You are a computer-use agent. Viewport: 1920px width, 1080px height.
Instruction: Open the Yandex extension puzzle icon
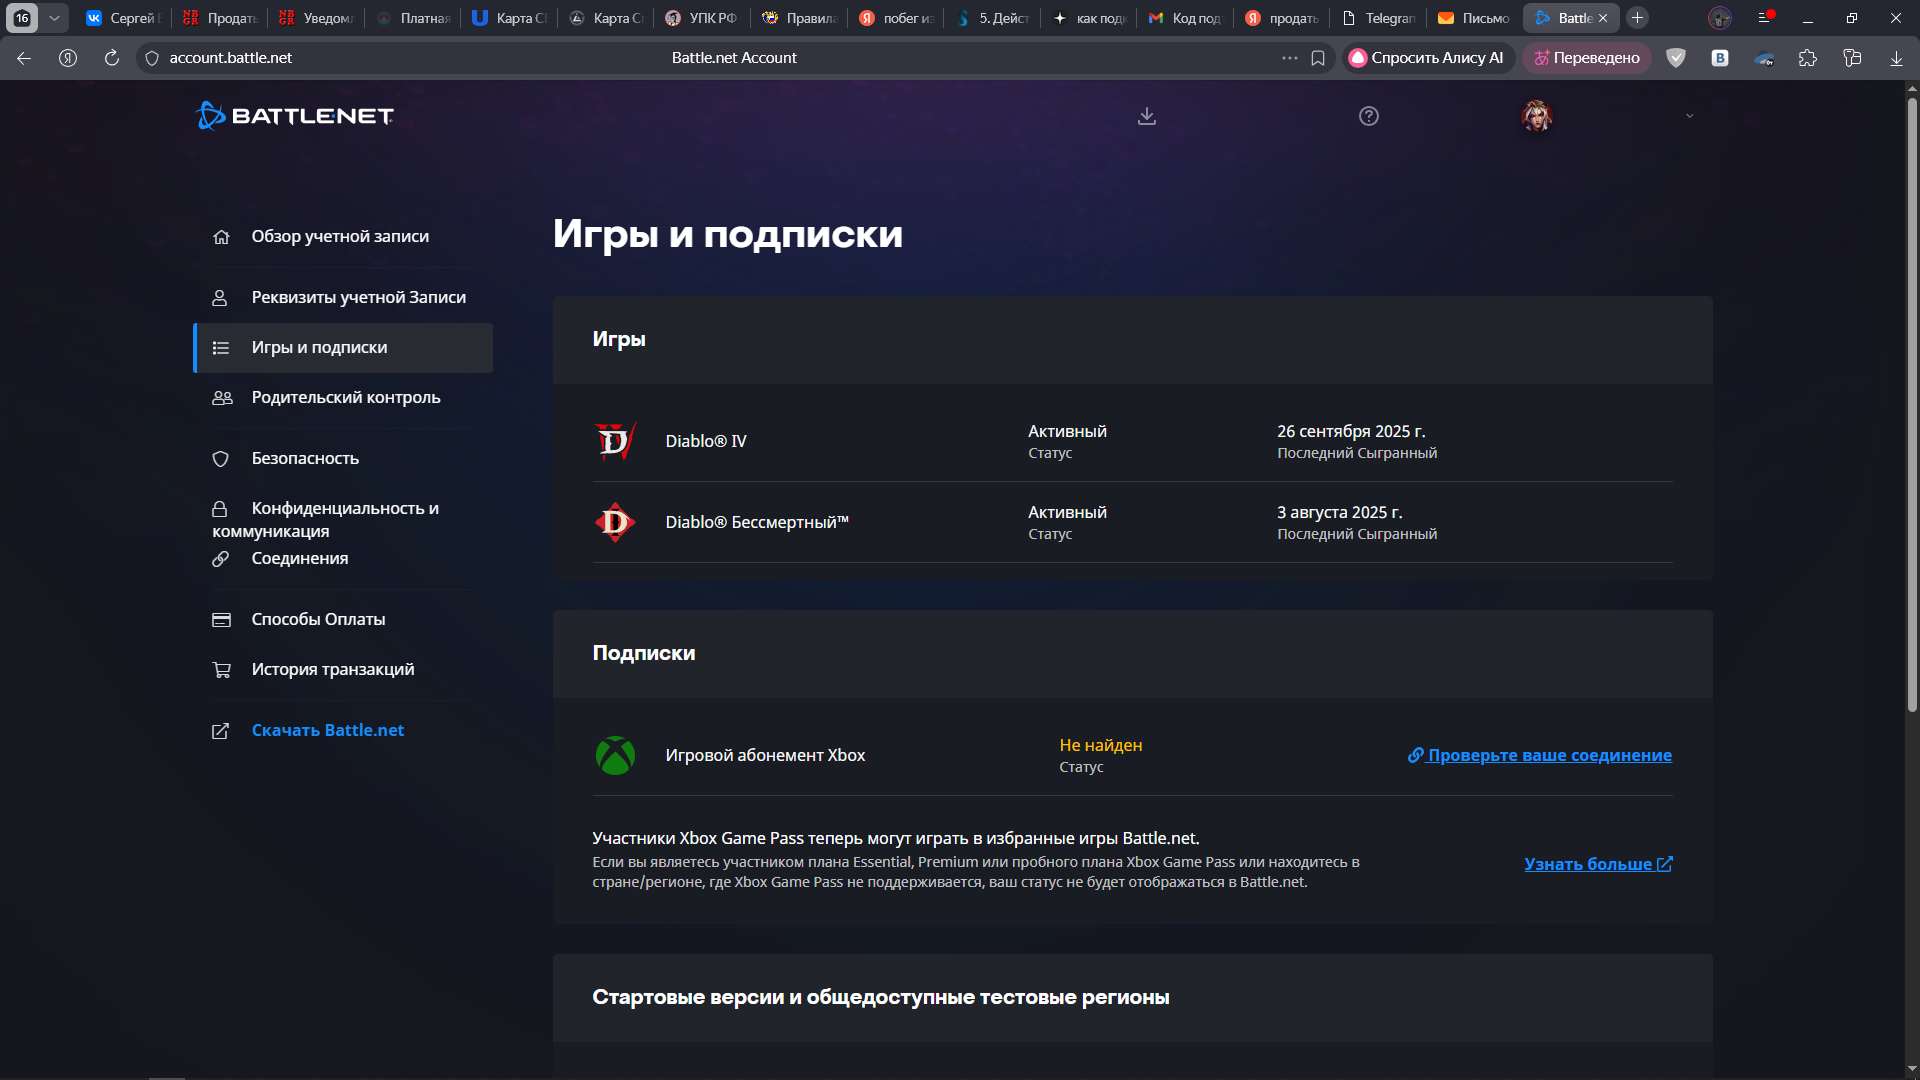pyautogui.click(x=1808, y=58)
